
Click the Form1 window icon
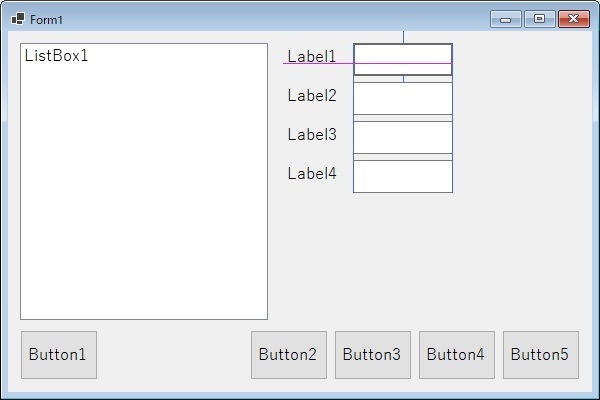click(18, 19)
